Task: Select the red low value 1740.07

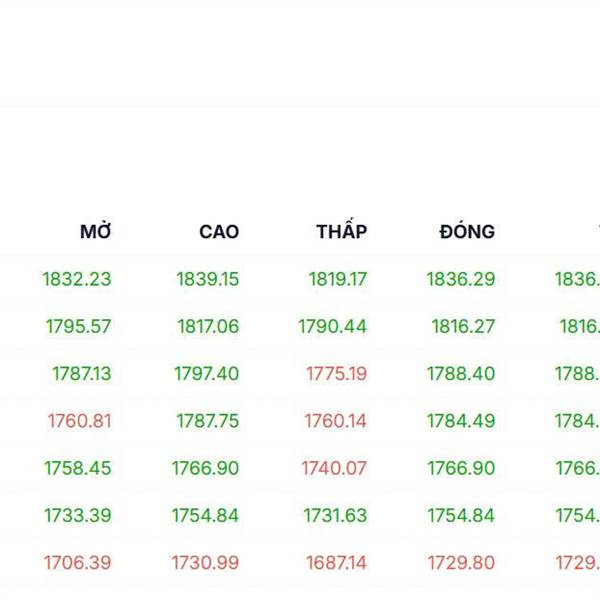Action: pos(334,468)
